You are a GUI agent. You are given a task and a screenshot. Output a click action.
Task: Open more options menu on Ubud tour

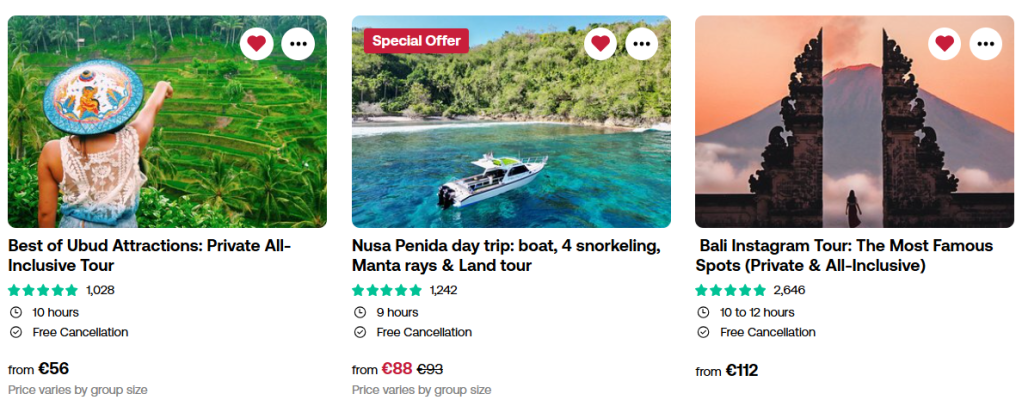(x=298, y=43)
